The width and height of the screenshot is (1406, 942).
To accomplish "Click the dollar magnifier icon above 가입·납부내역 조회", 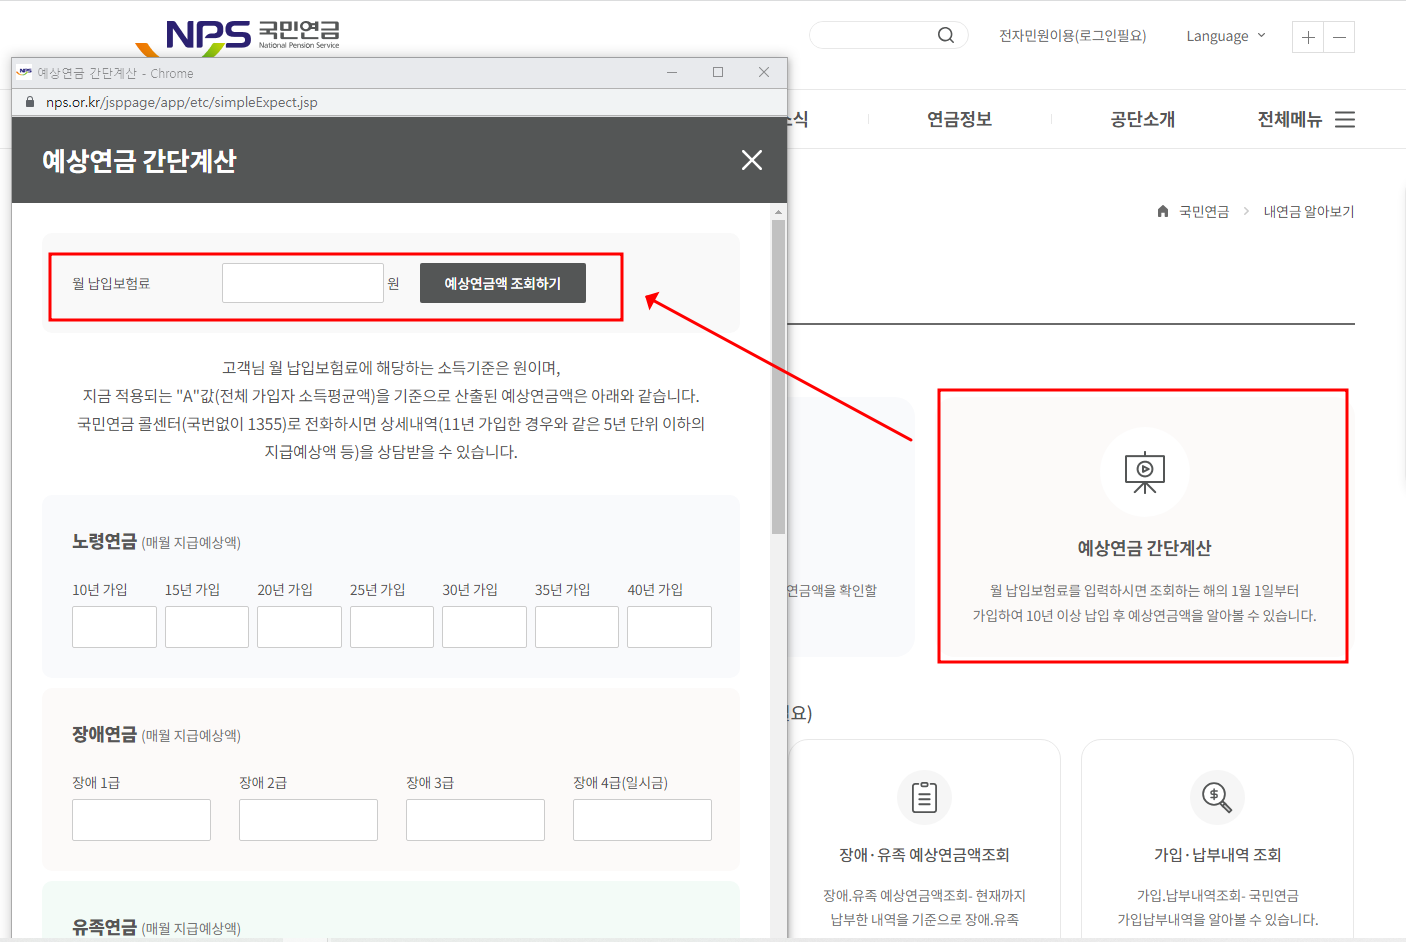I will click(x=1217, y=797).
